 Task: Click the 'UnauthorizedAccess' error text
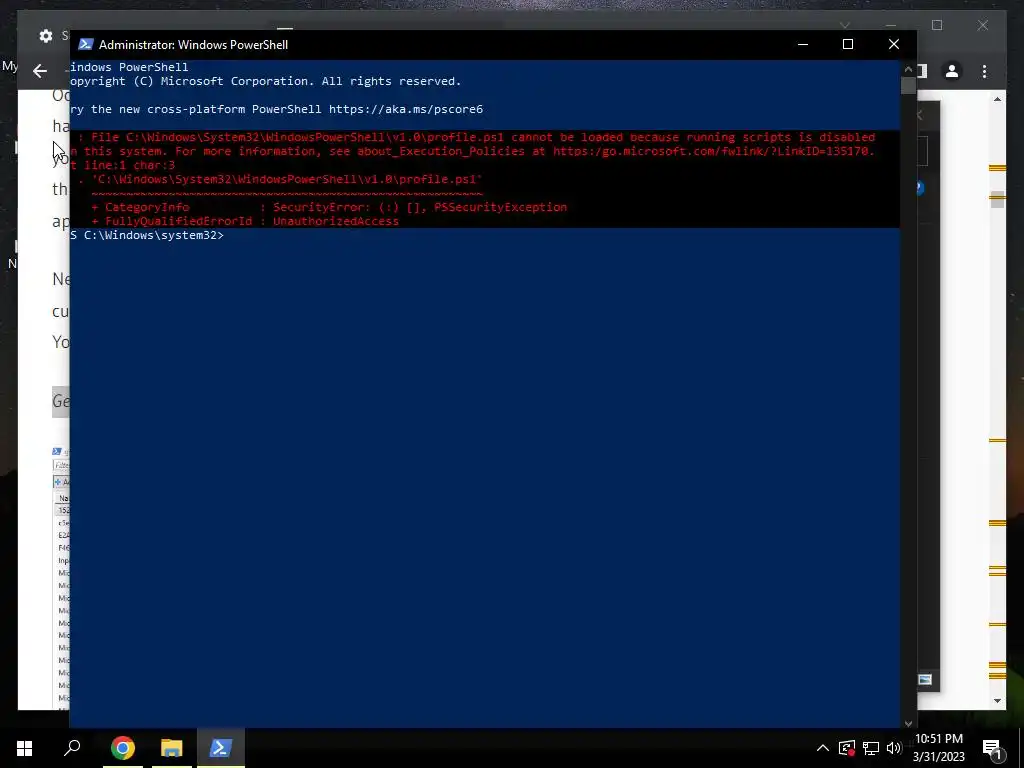(336, 221)
